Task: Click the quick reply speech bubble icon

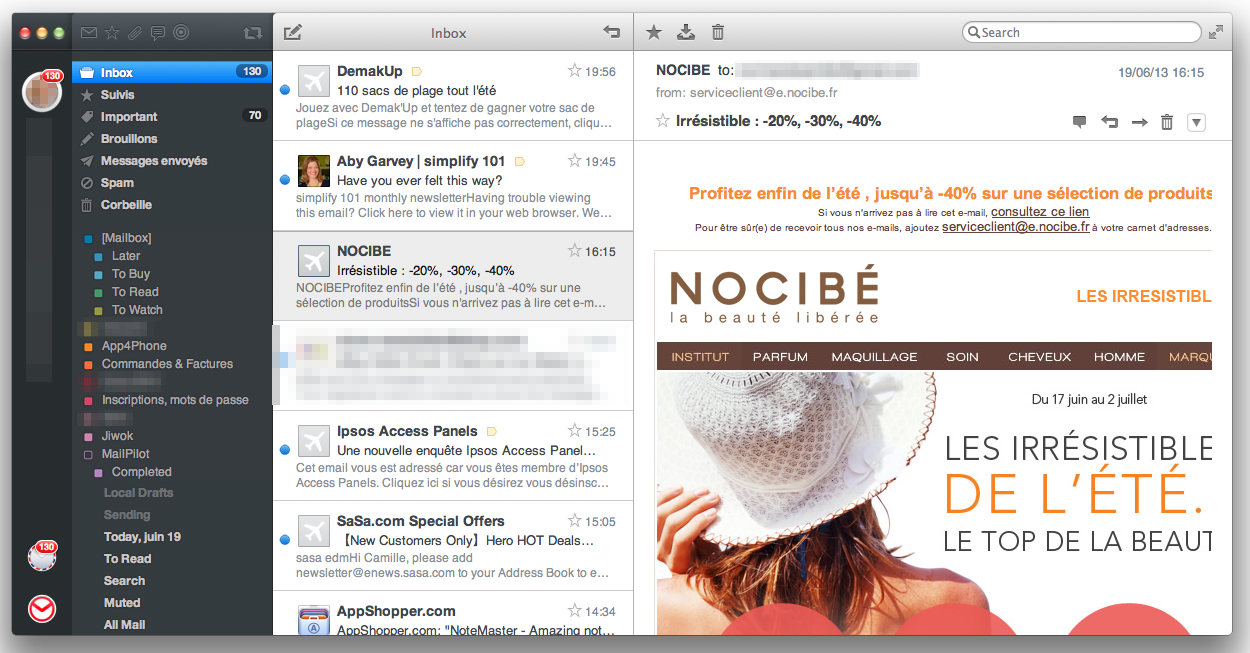Action: coord(1079,122)
